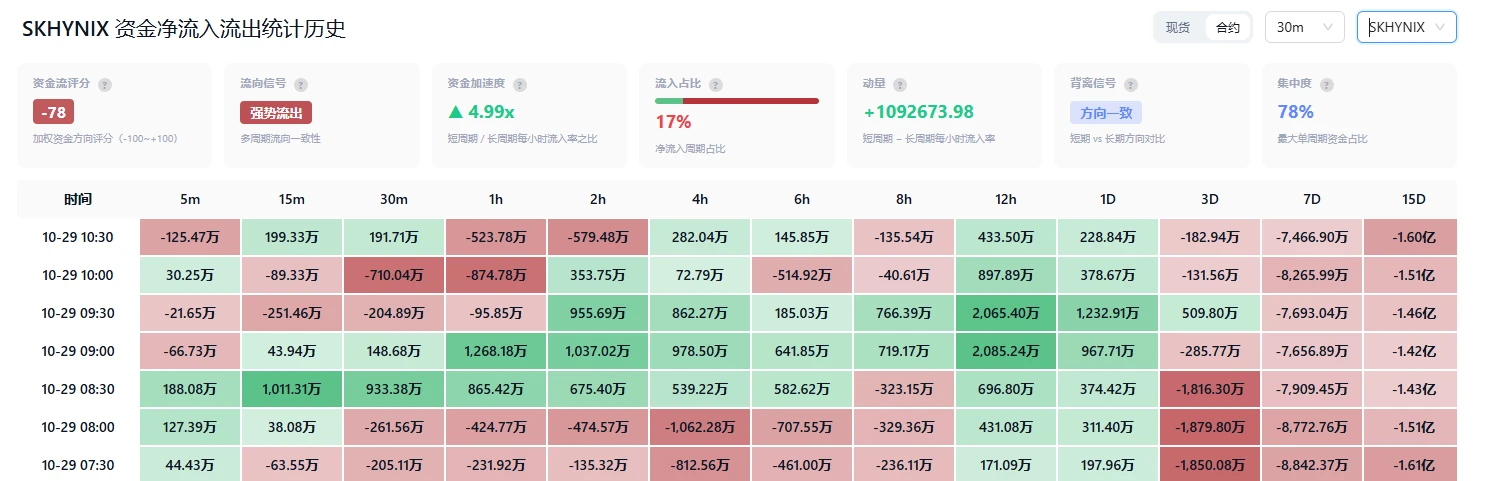Click the 1,232.91万 cell
Viewport: 1503px width, 481px height.
1108,313
